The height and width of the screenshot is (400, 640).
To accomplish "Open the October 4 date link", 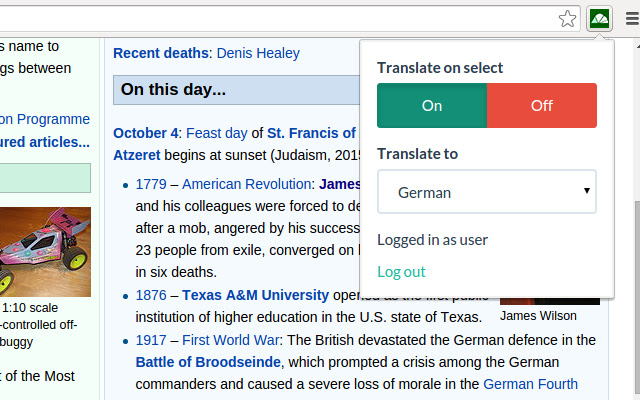I will (x=147, y=133).
